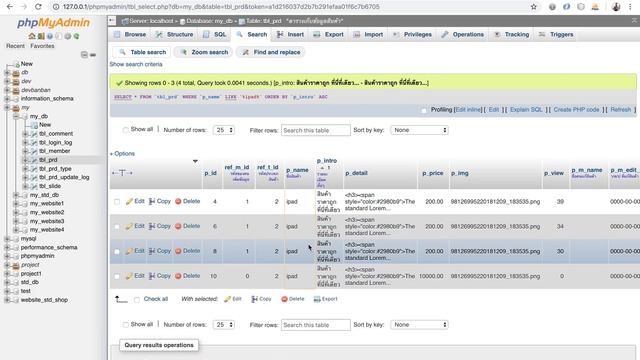
Task: Click the phpMyAdmin home icon
Action: click(32, 36)
